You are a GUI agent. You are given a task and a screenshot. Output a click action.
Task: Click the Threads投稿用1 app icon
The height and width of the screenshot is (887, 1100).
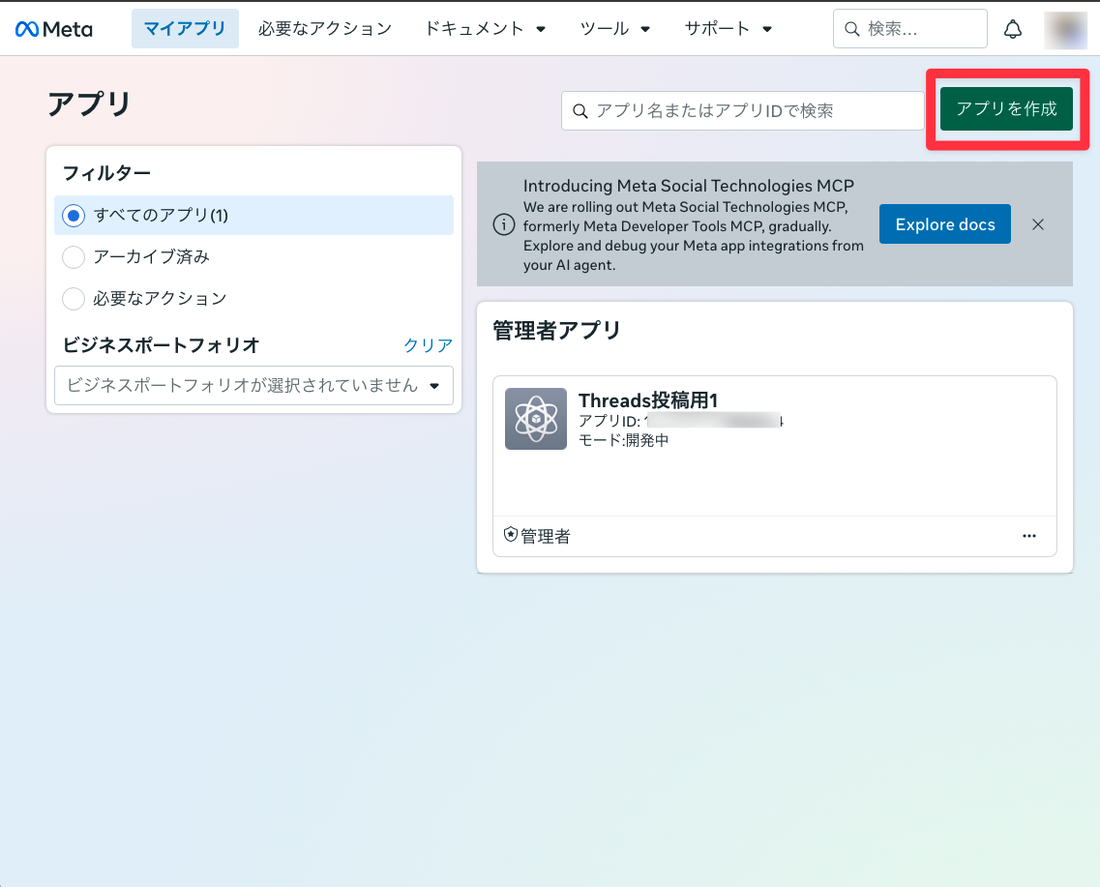tap(536, 419)
